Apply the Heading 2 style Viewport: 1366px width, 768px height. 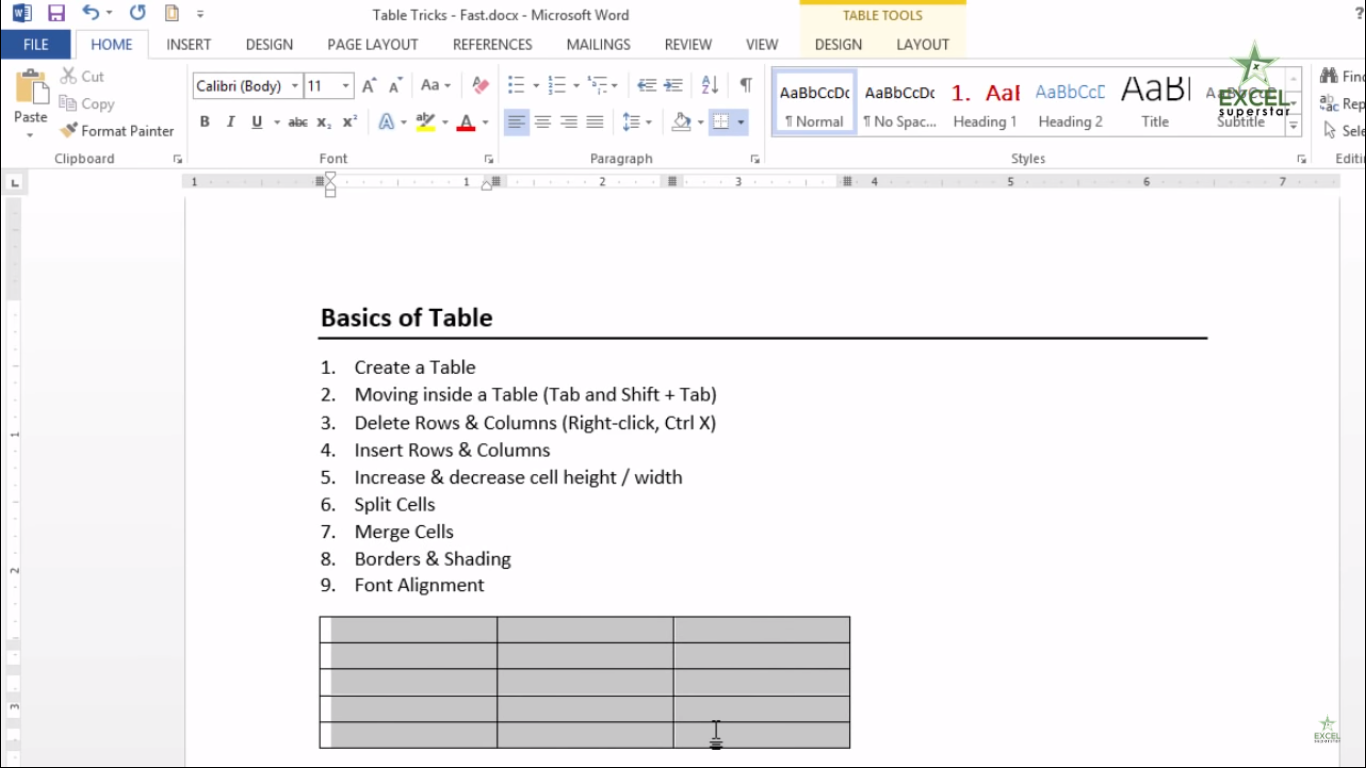point(1070,102)
